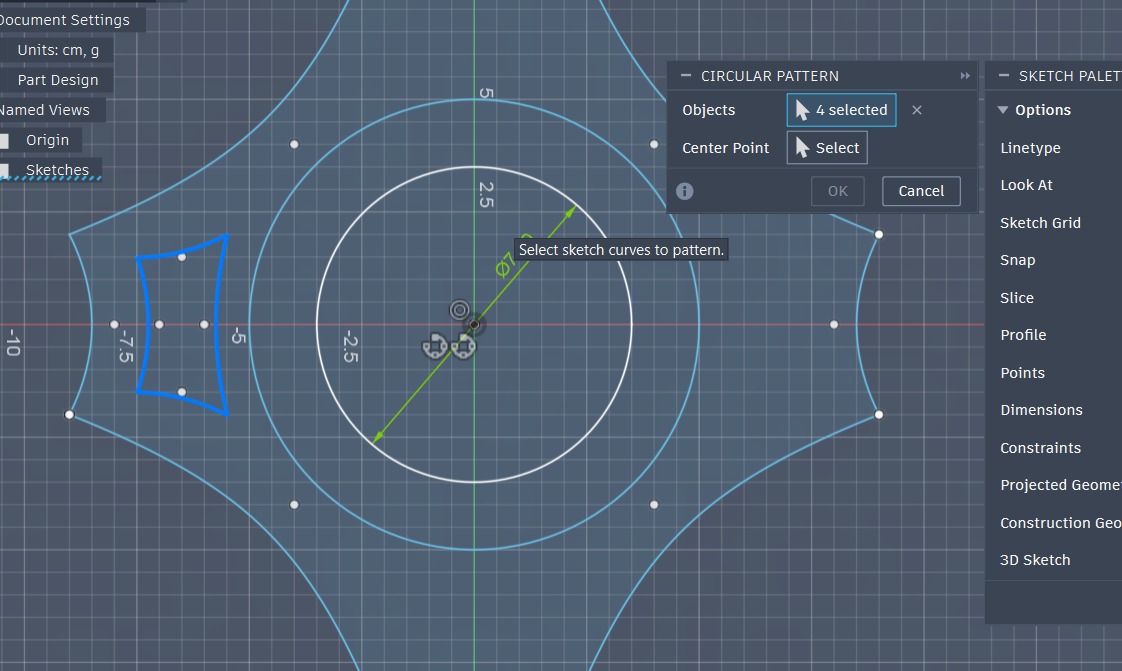Select the Origin tree item
This screenshot has height=671, width=1122.
[47, 140]
